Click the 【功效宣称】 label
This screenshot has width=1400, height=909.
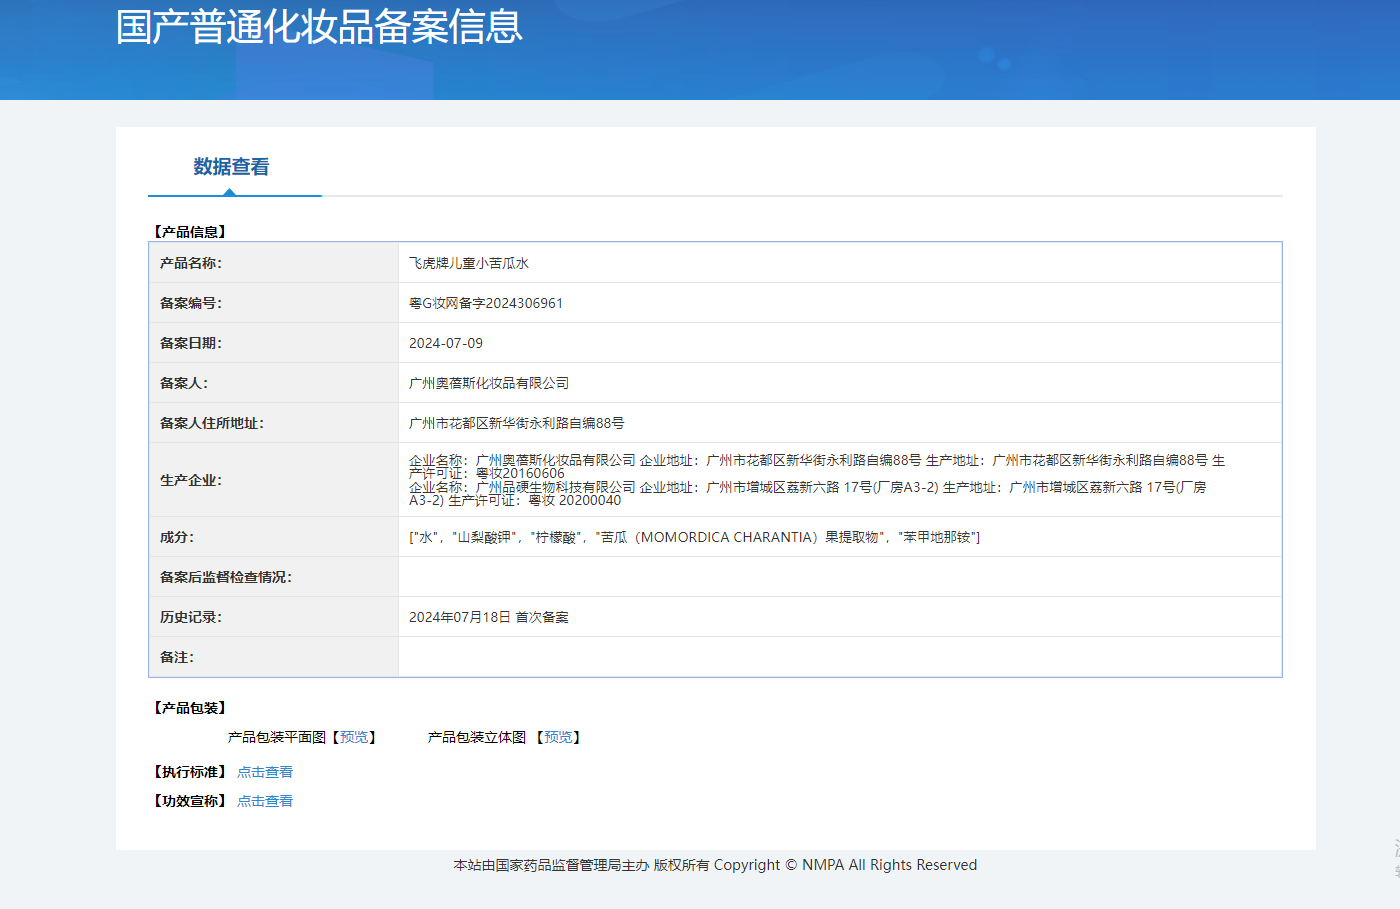click(189, 801)
